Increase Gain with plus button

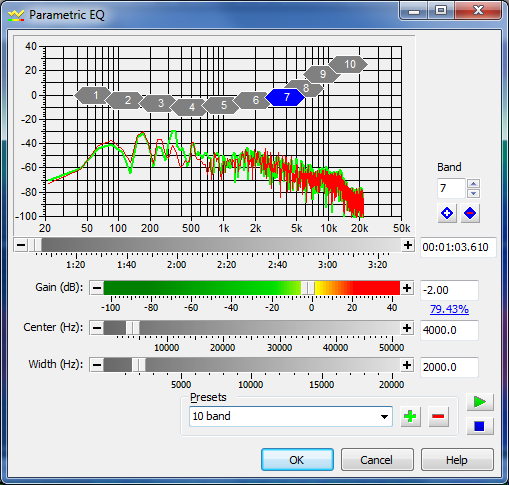pos(407,288)
